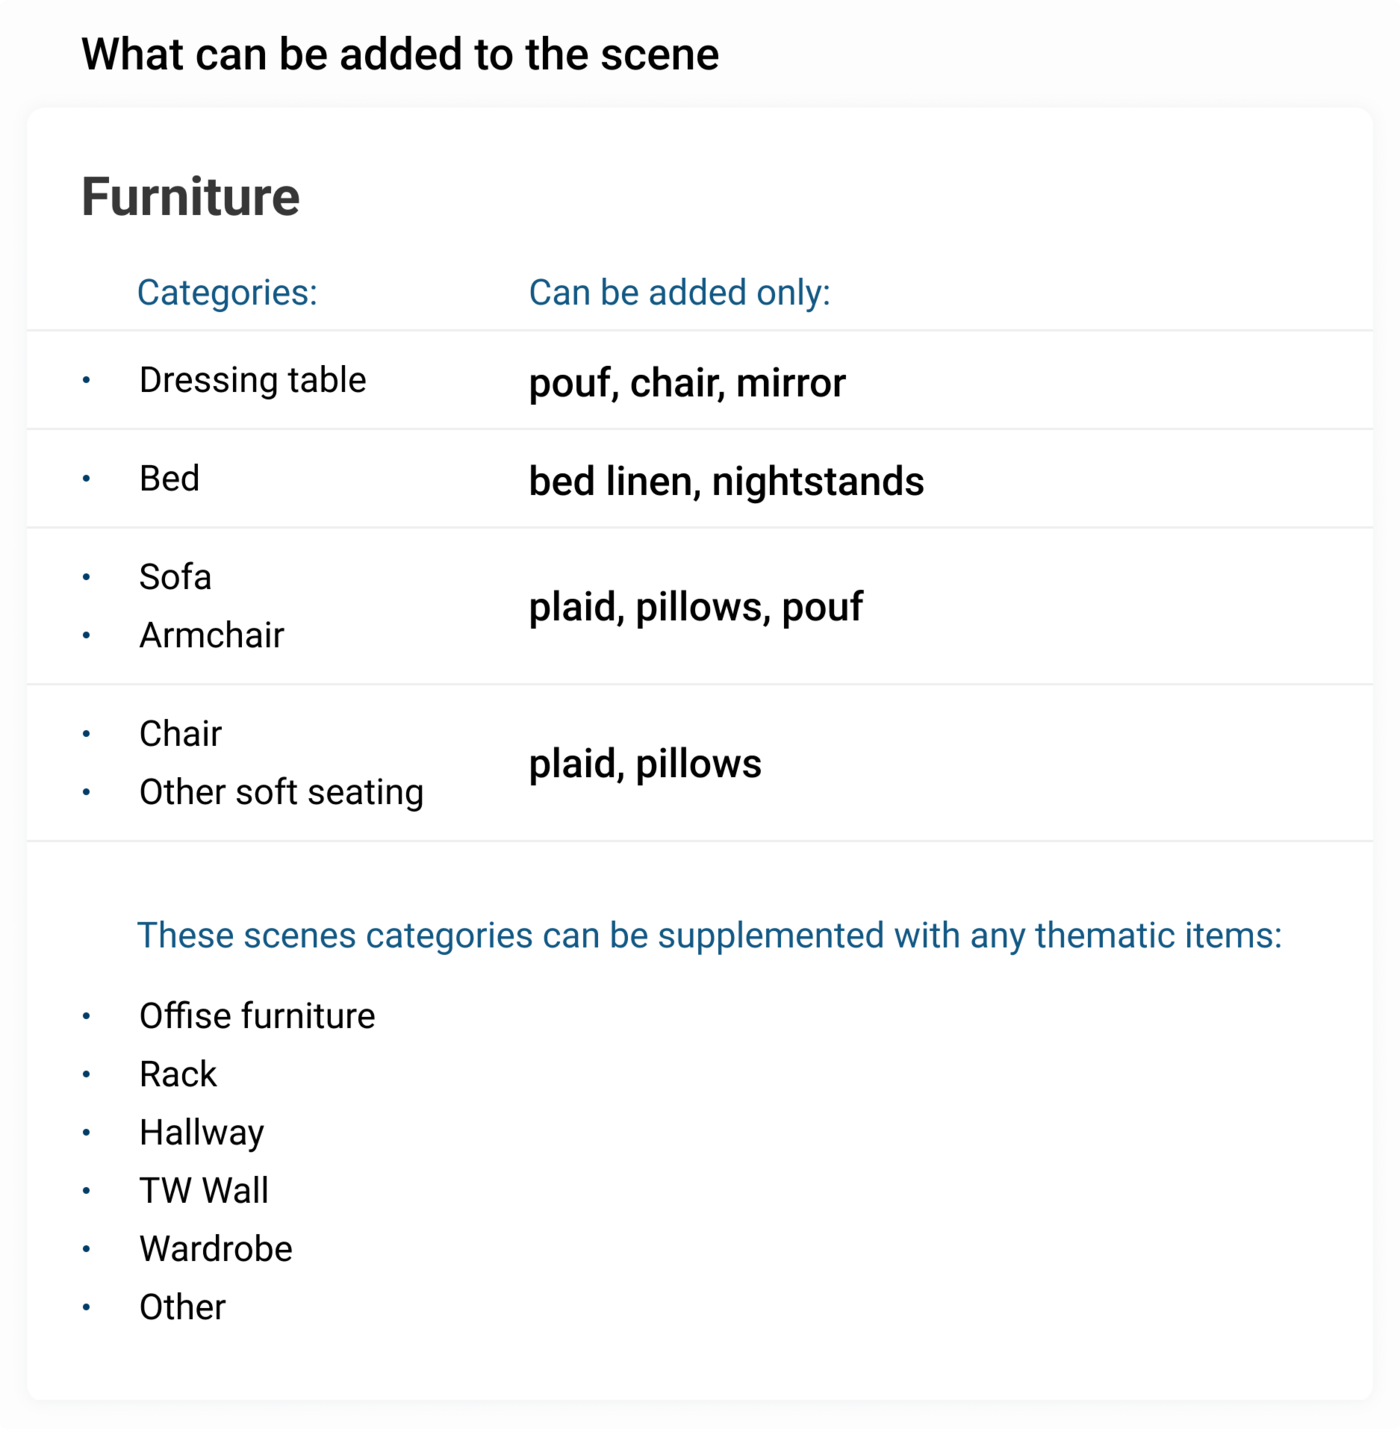Image resolution: width=1400 pixels, height=1429 pixels.
Task: Select the Wardrobe list item
Action: [x=216, y=1249]
